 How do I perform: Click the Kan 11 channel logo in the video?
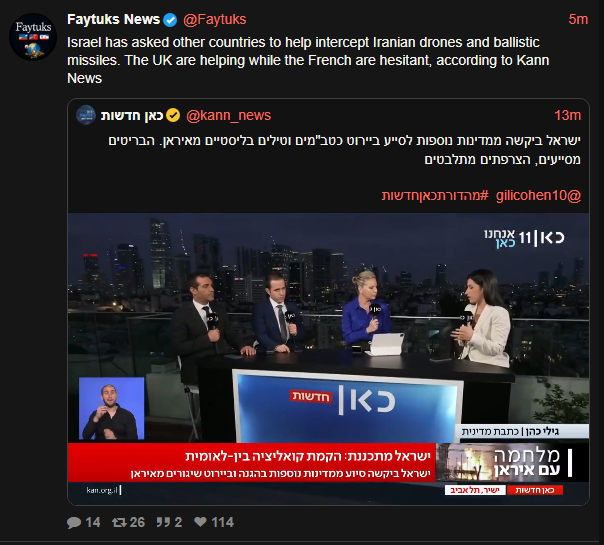coord(524,238)
